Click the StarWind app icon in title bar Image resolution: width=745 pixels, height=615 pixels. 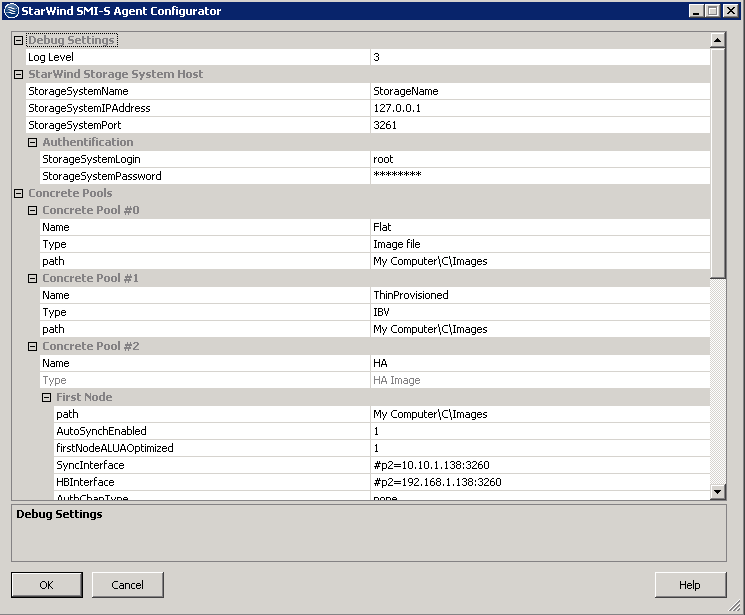coord(11,10)
